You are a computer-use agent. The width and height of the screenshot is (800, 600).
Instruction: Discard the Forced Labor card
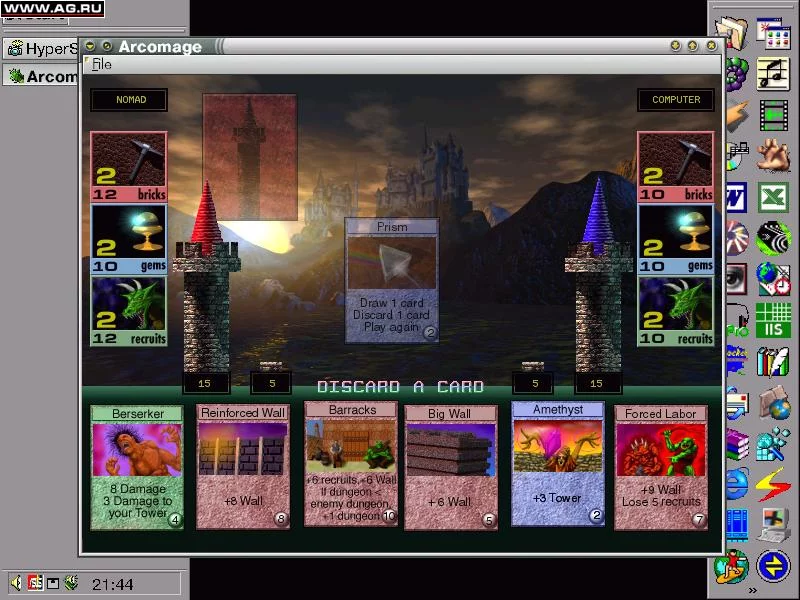tap(661, 467)
